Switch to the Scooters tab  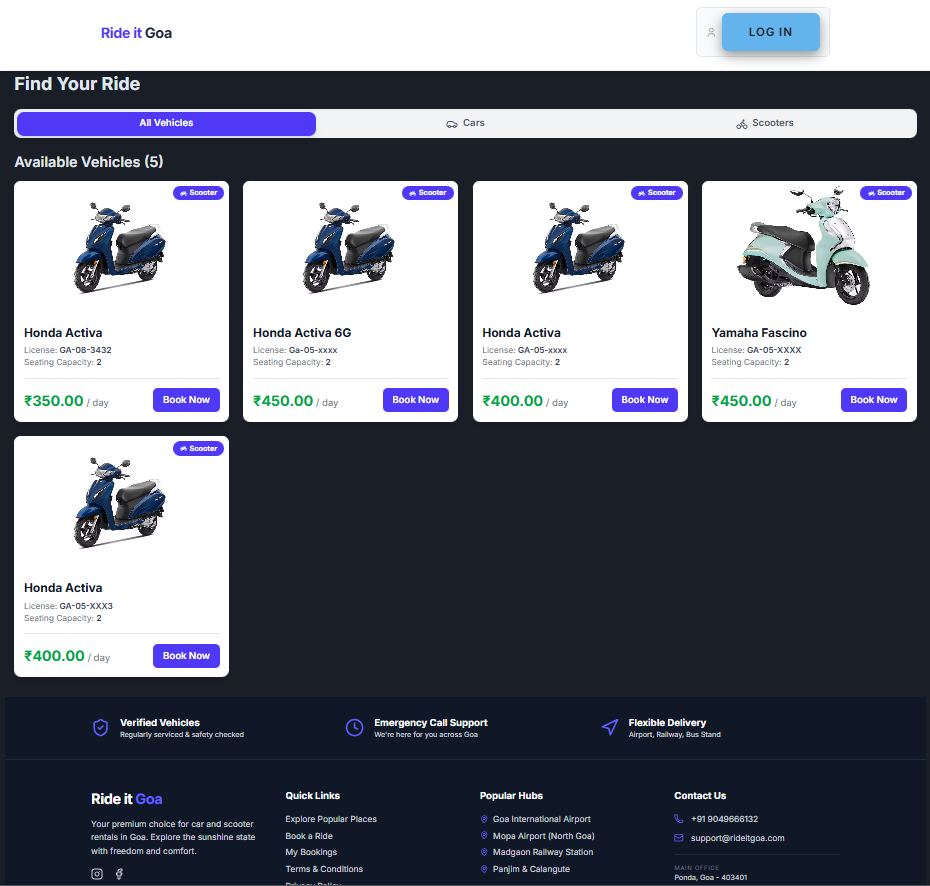[765, 123]
